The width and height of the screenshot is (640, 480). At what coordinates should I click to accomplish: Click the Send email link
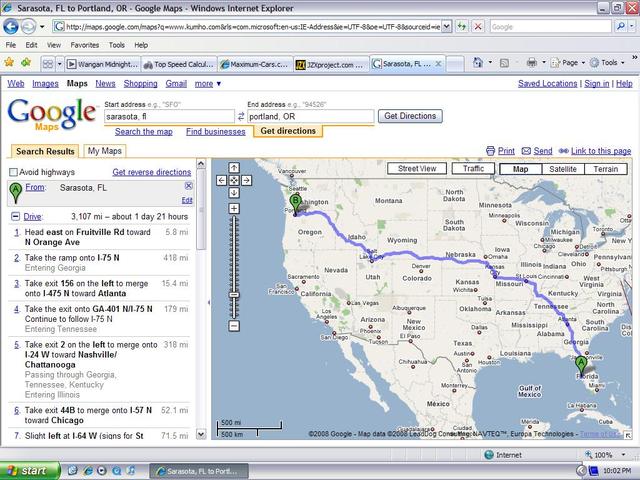click(542, 151)
